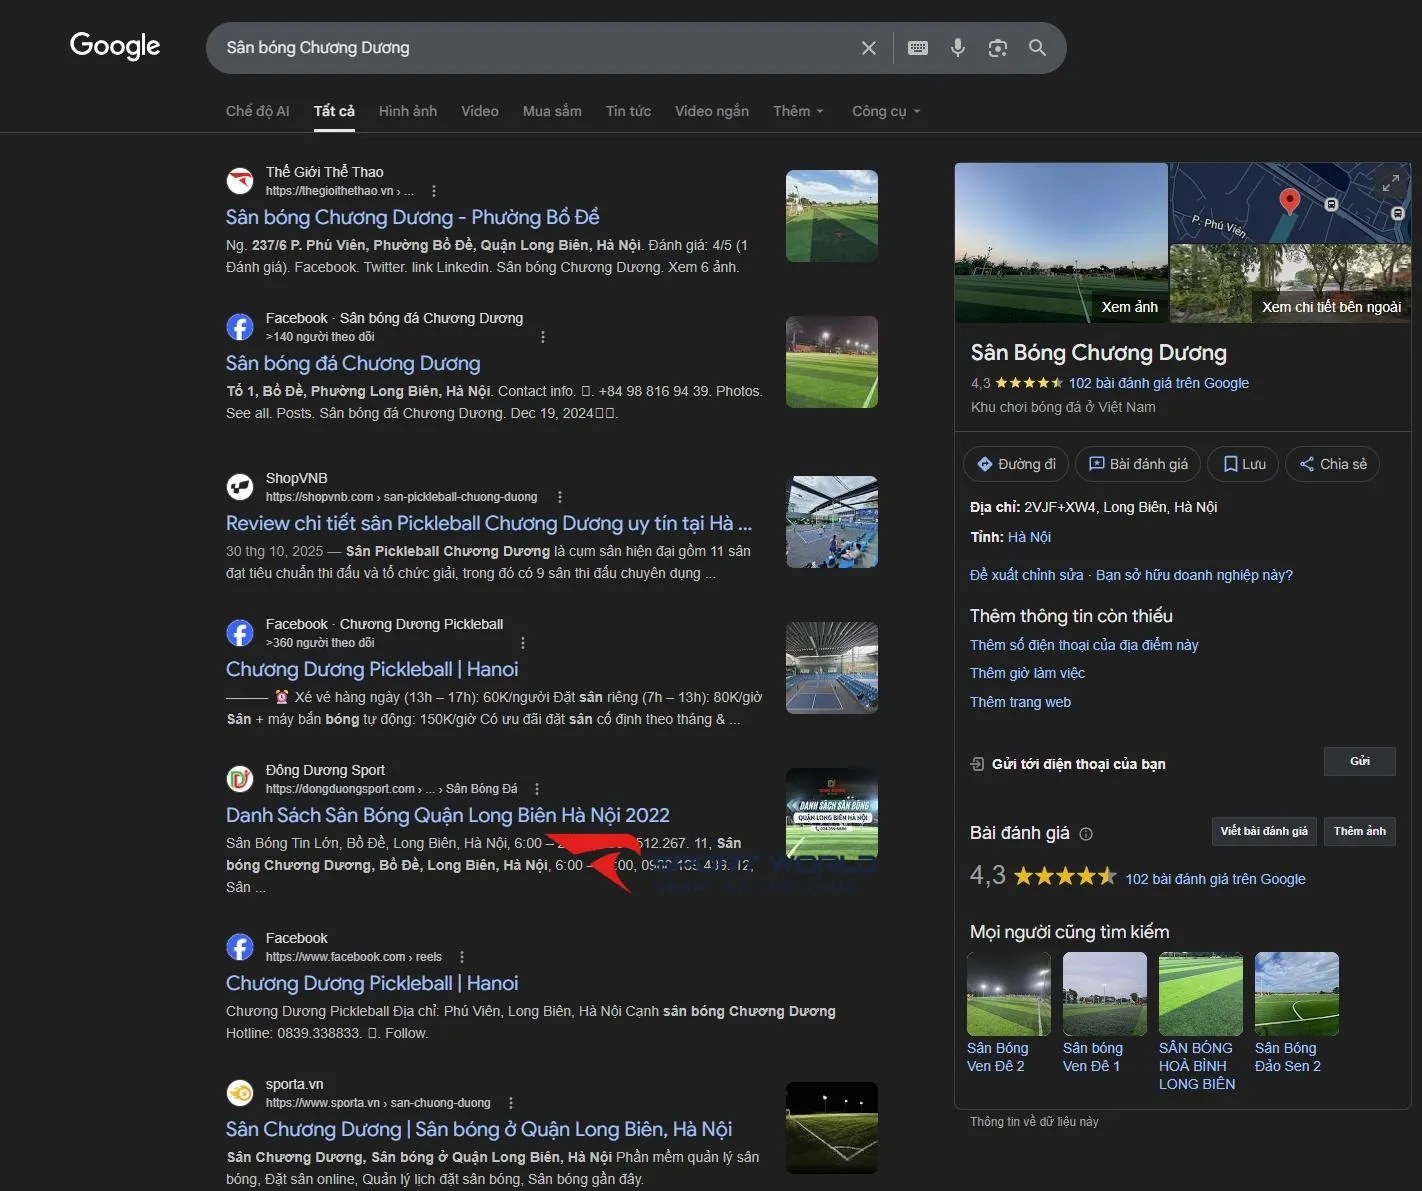Start voice search with the microphone icon

[957, 48]
